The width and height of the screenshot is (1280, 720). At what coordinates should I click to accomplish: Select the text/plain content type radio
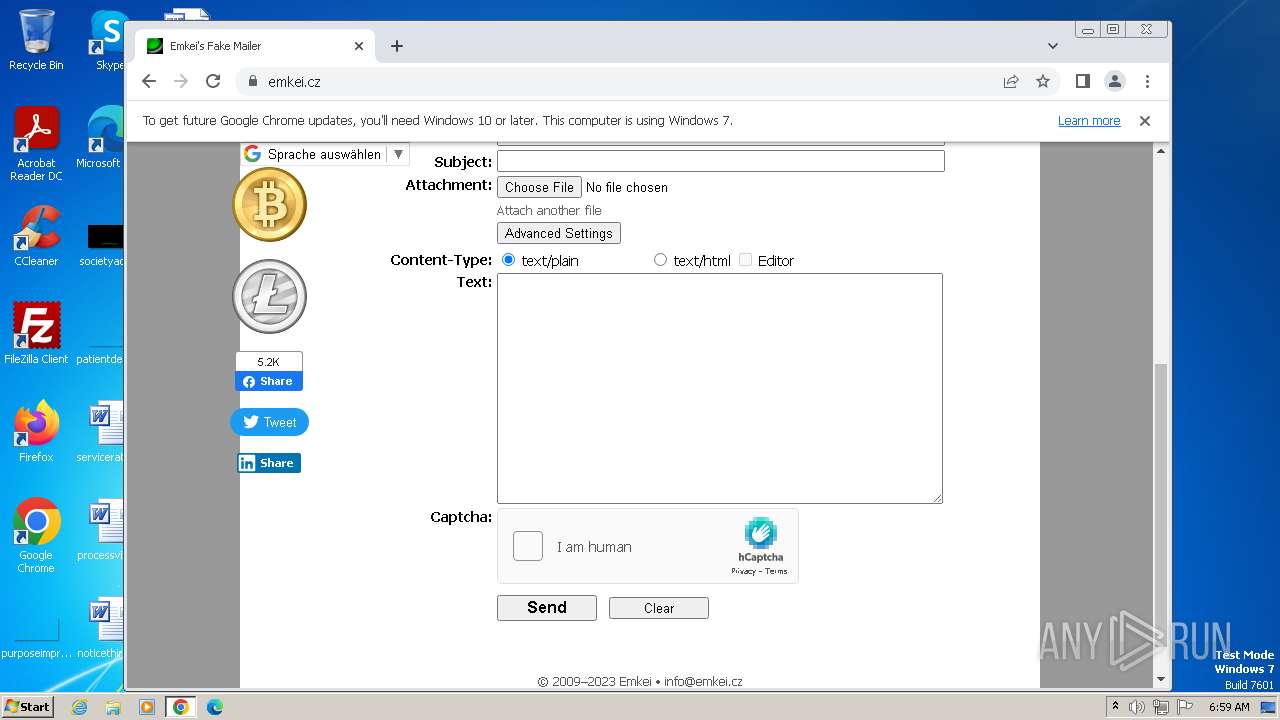click(x=508, y=260)
